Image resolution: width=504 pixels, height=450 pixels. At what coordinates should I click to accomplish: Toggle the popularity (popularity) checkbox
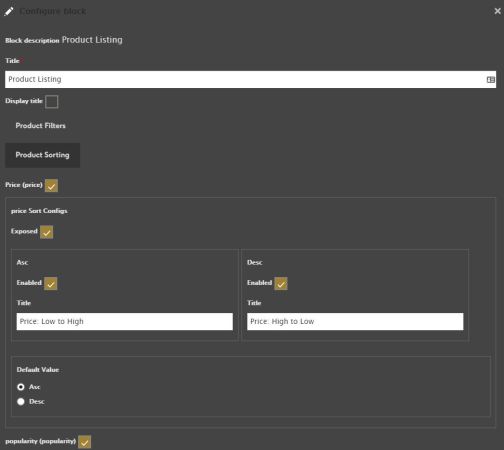[x=84, y=442]
